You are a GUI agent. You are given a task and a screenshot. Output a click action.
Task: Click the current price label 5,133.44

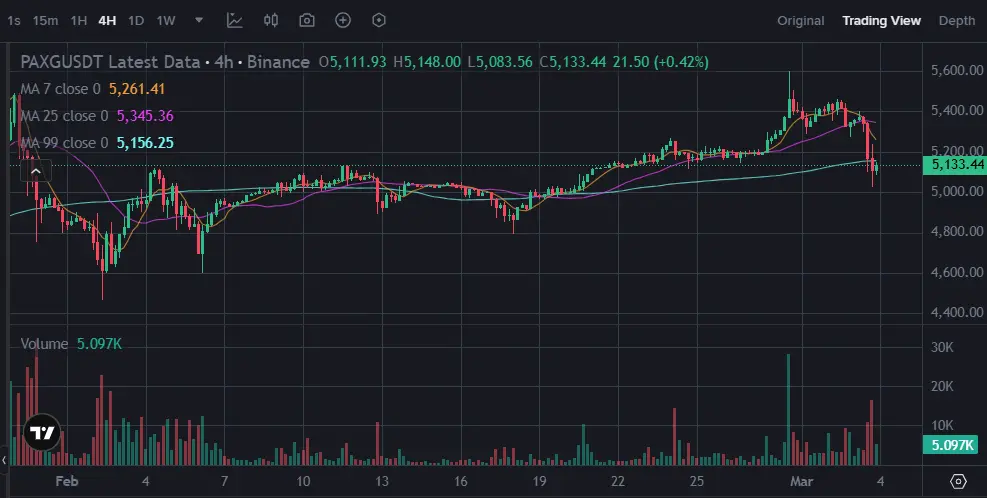coord(957,165)
